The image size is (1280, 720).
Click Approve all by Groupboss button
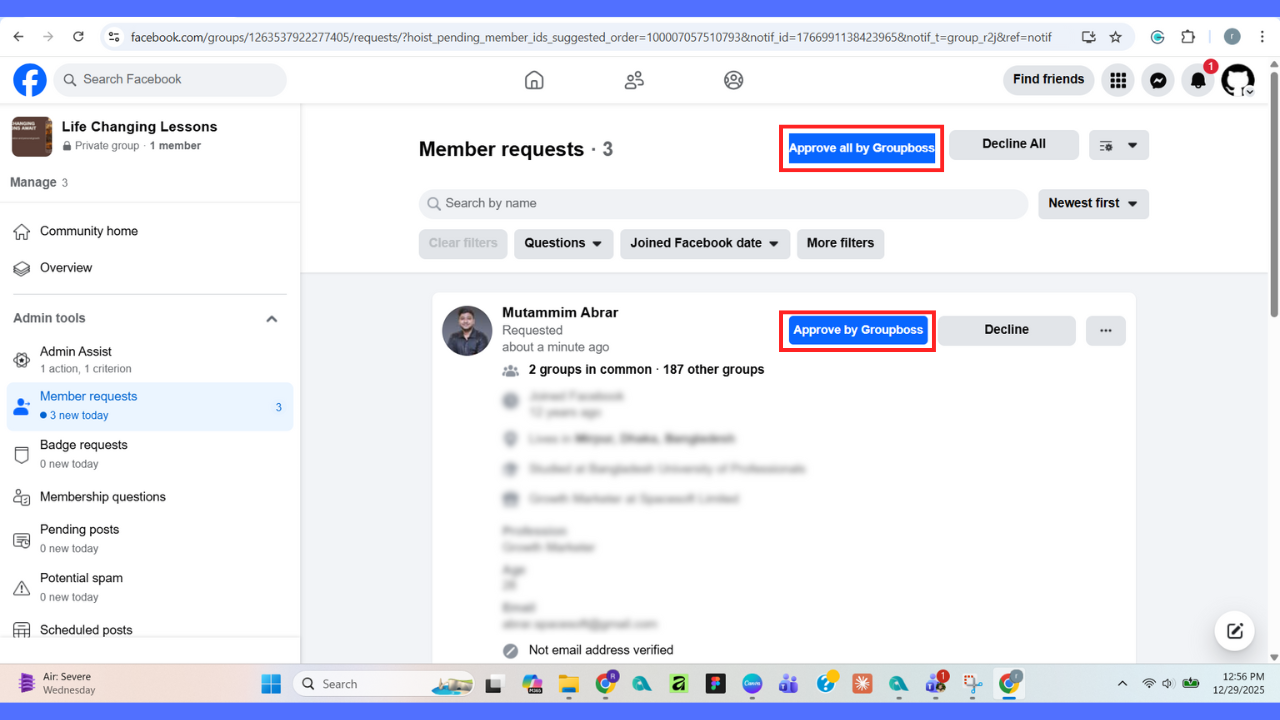[861, 148]
